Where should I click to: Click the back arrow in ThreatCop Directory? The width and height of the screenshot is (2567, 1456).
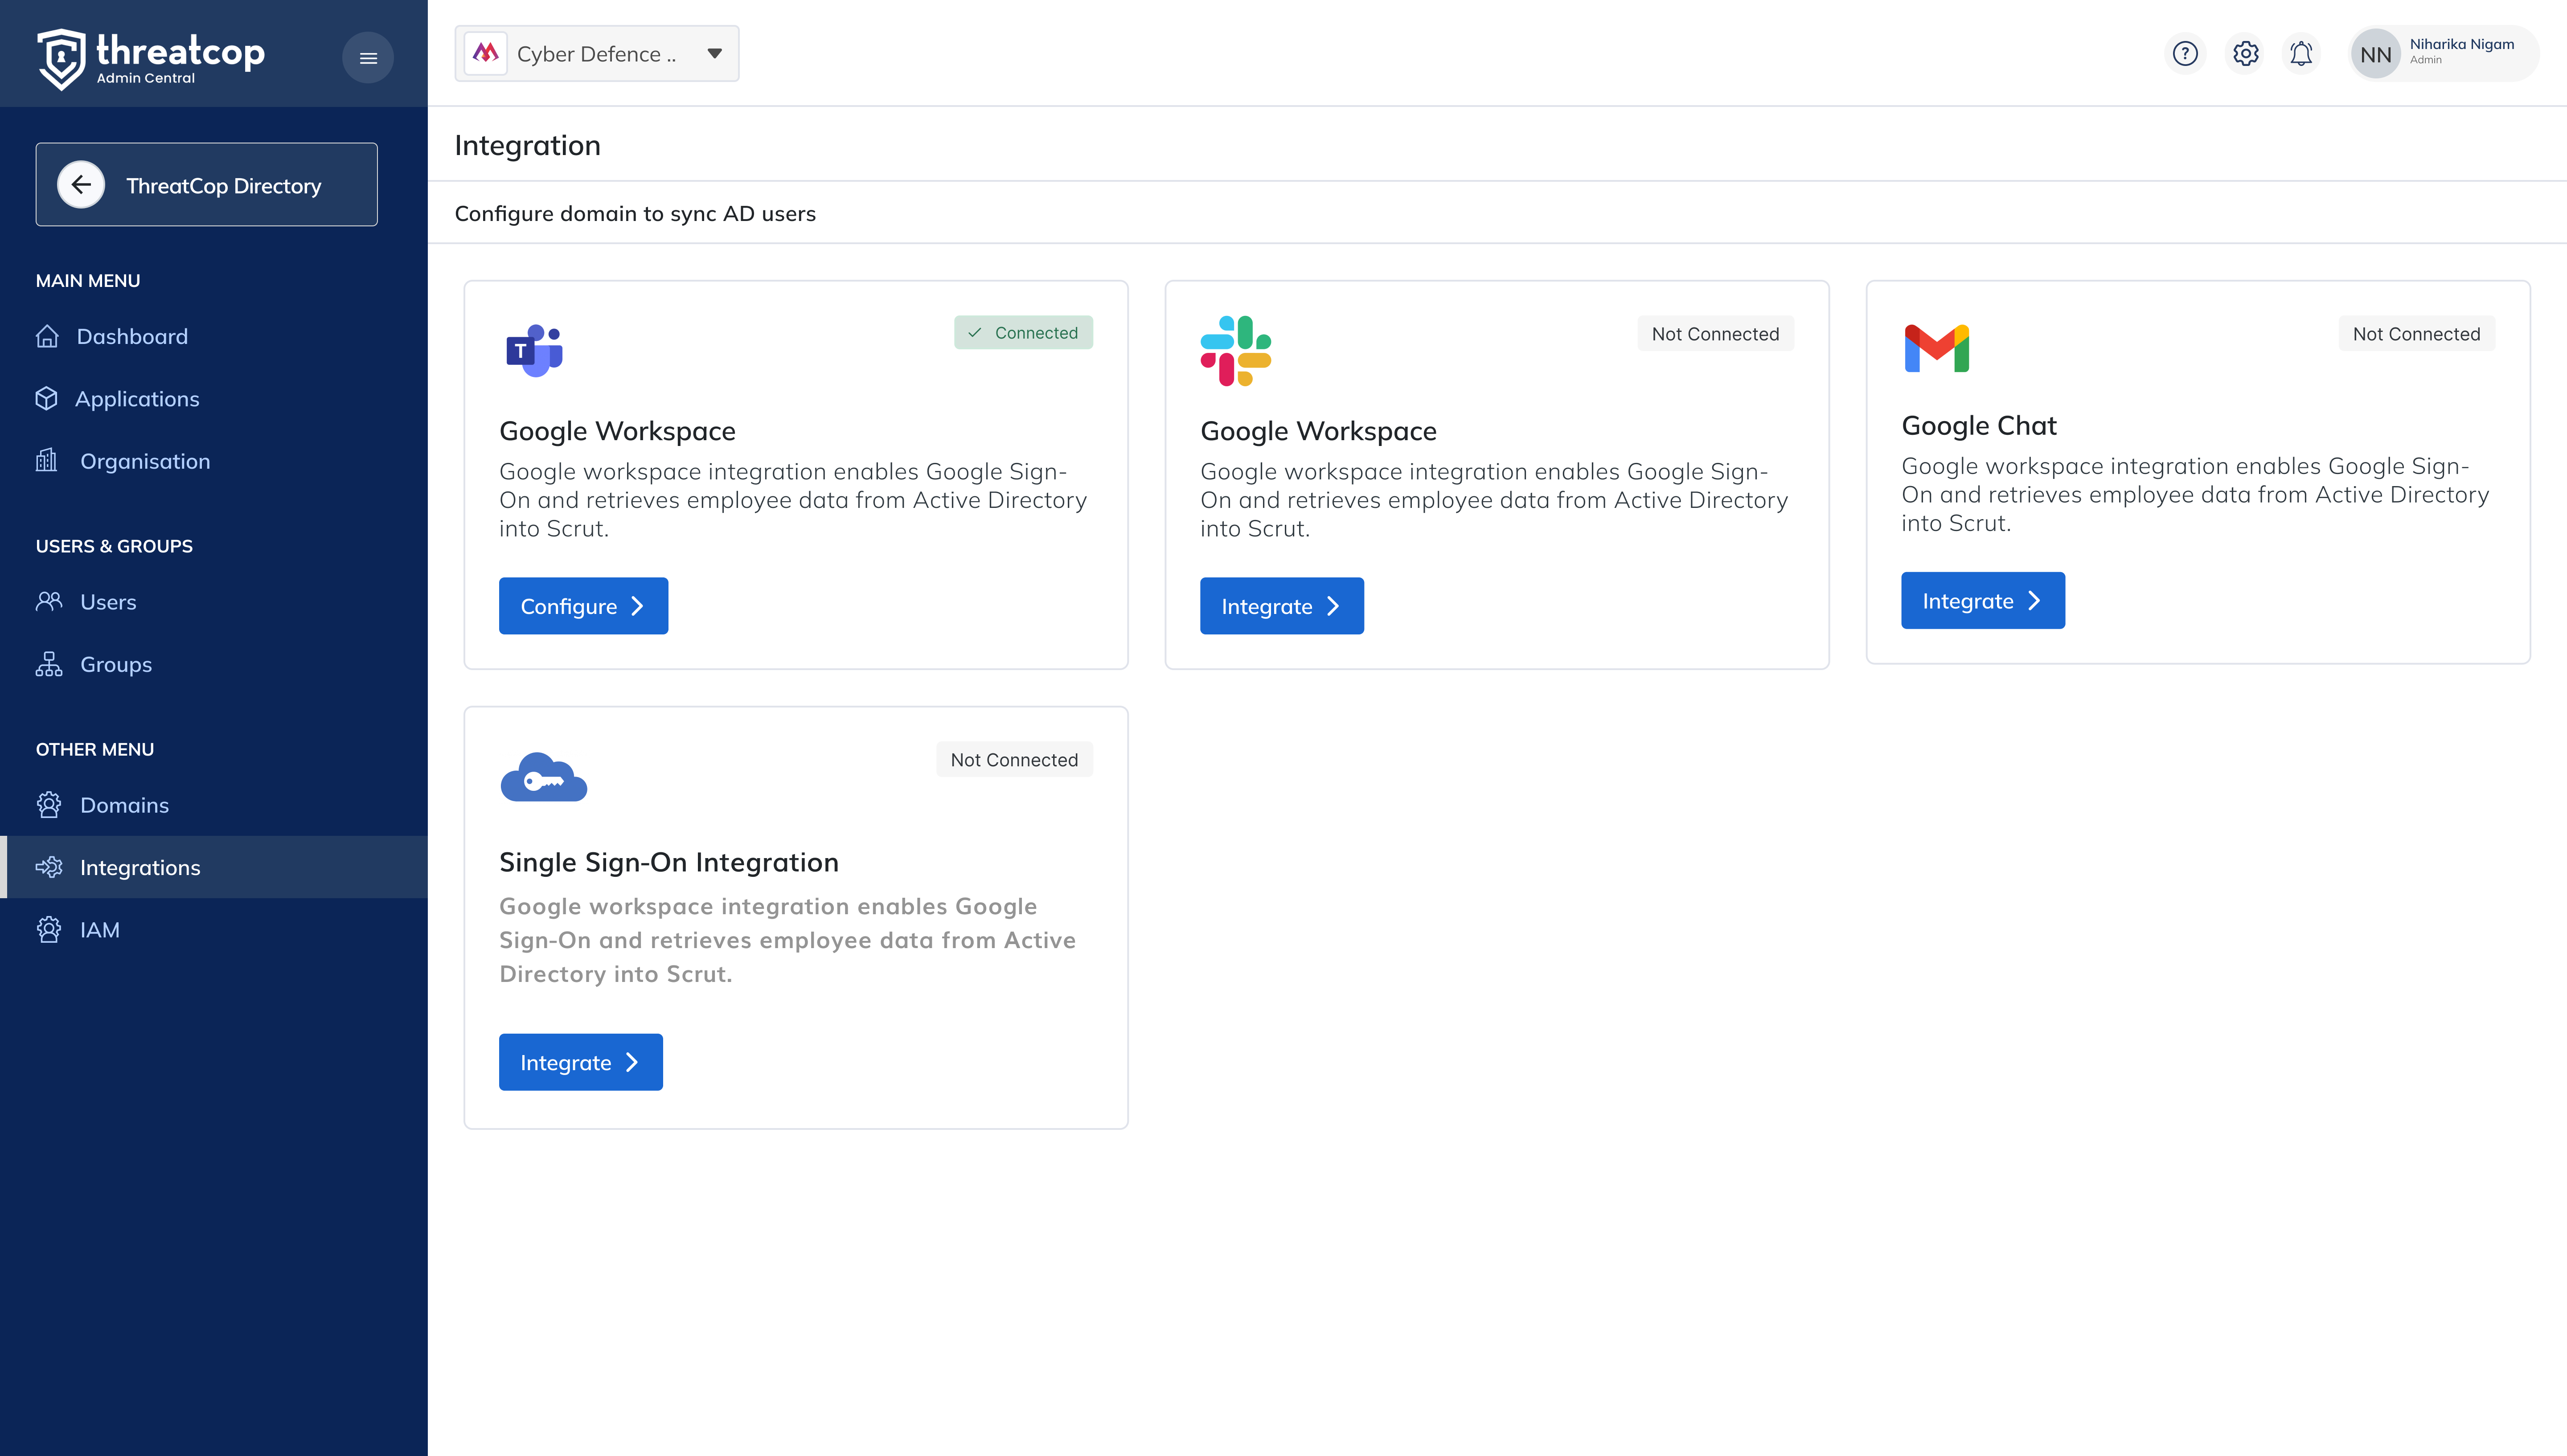point(81,185)
